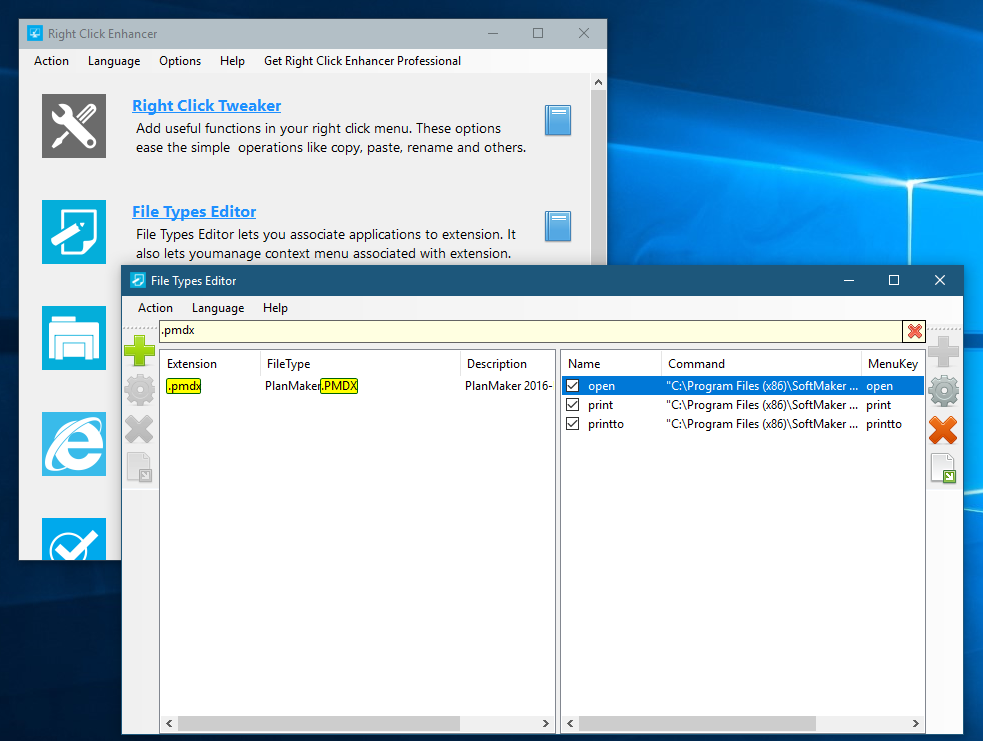Click the File Types Editor tile icon
983x741 pixels.
click(x=74, y=232)
